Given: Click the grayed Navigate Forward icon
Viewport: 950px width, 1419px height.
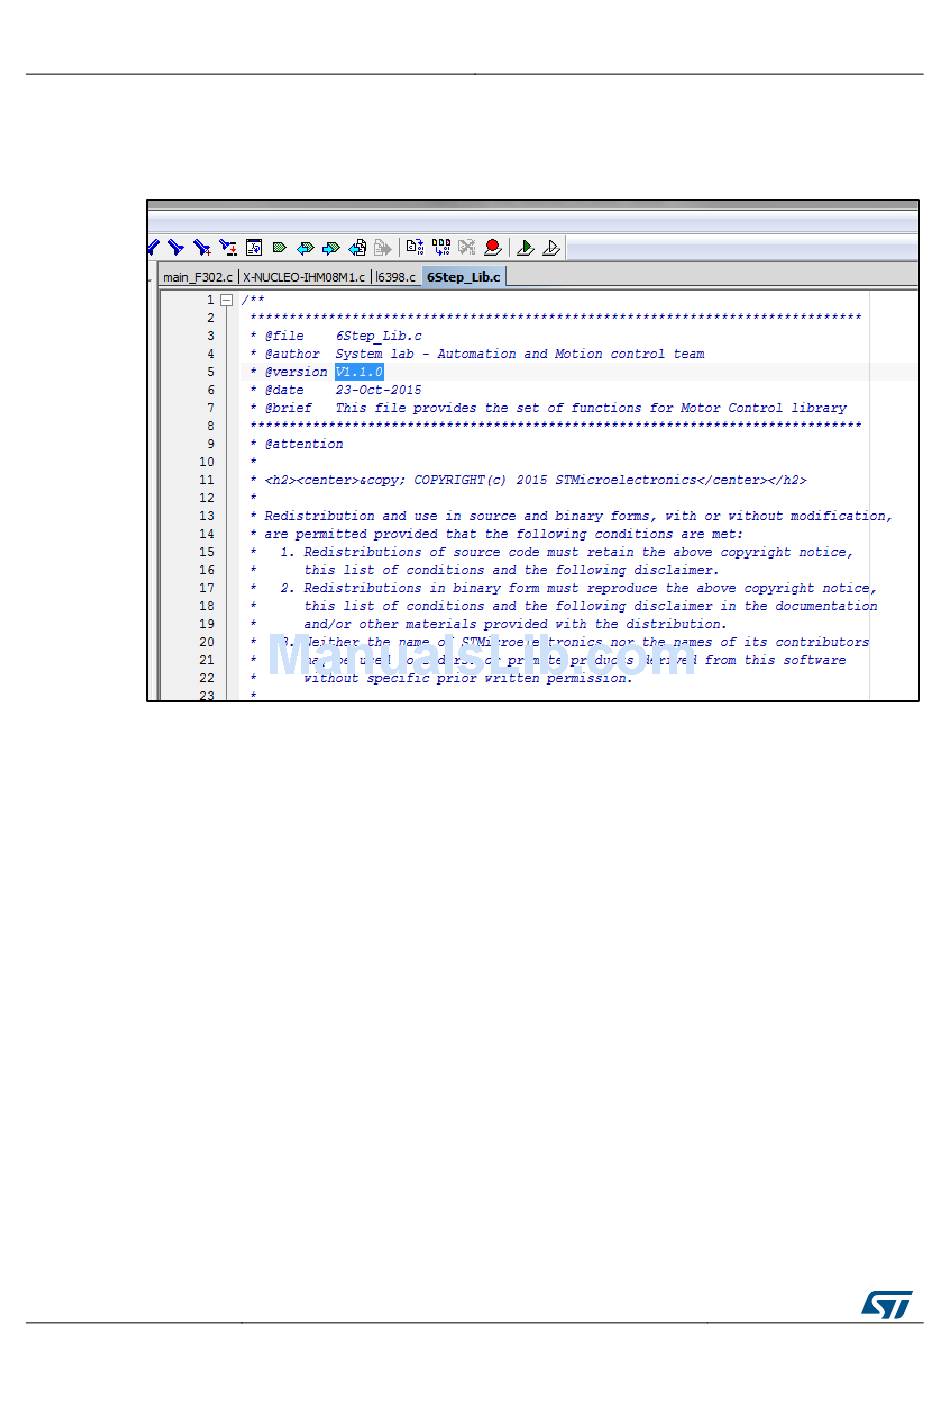Looking at the screenshot, I should (382, 247).
